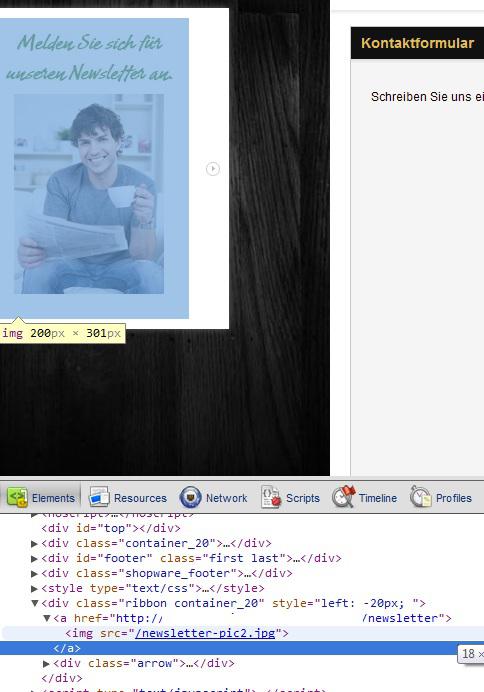This screenshot has height=692, width=484.
Task: Switch to the Resources tab label
Action: coord(140,498)
